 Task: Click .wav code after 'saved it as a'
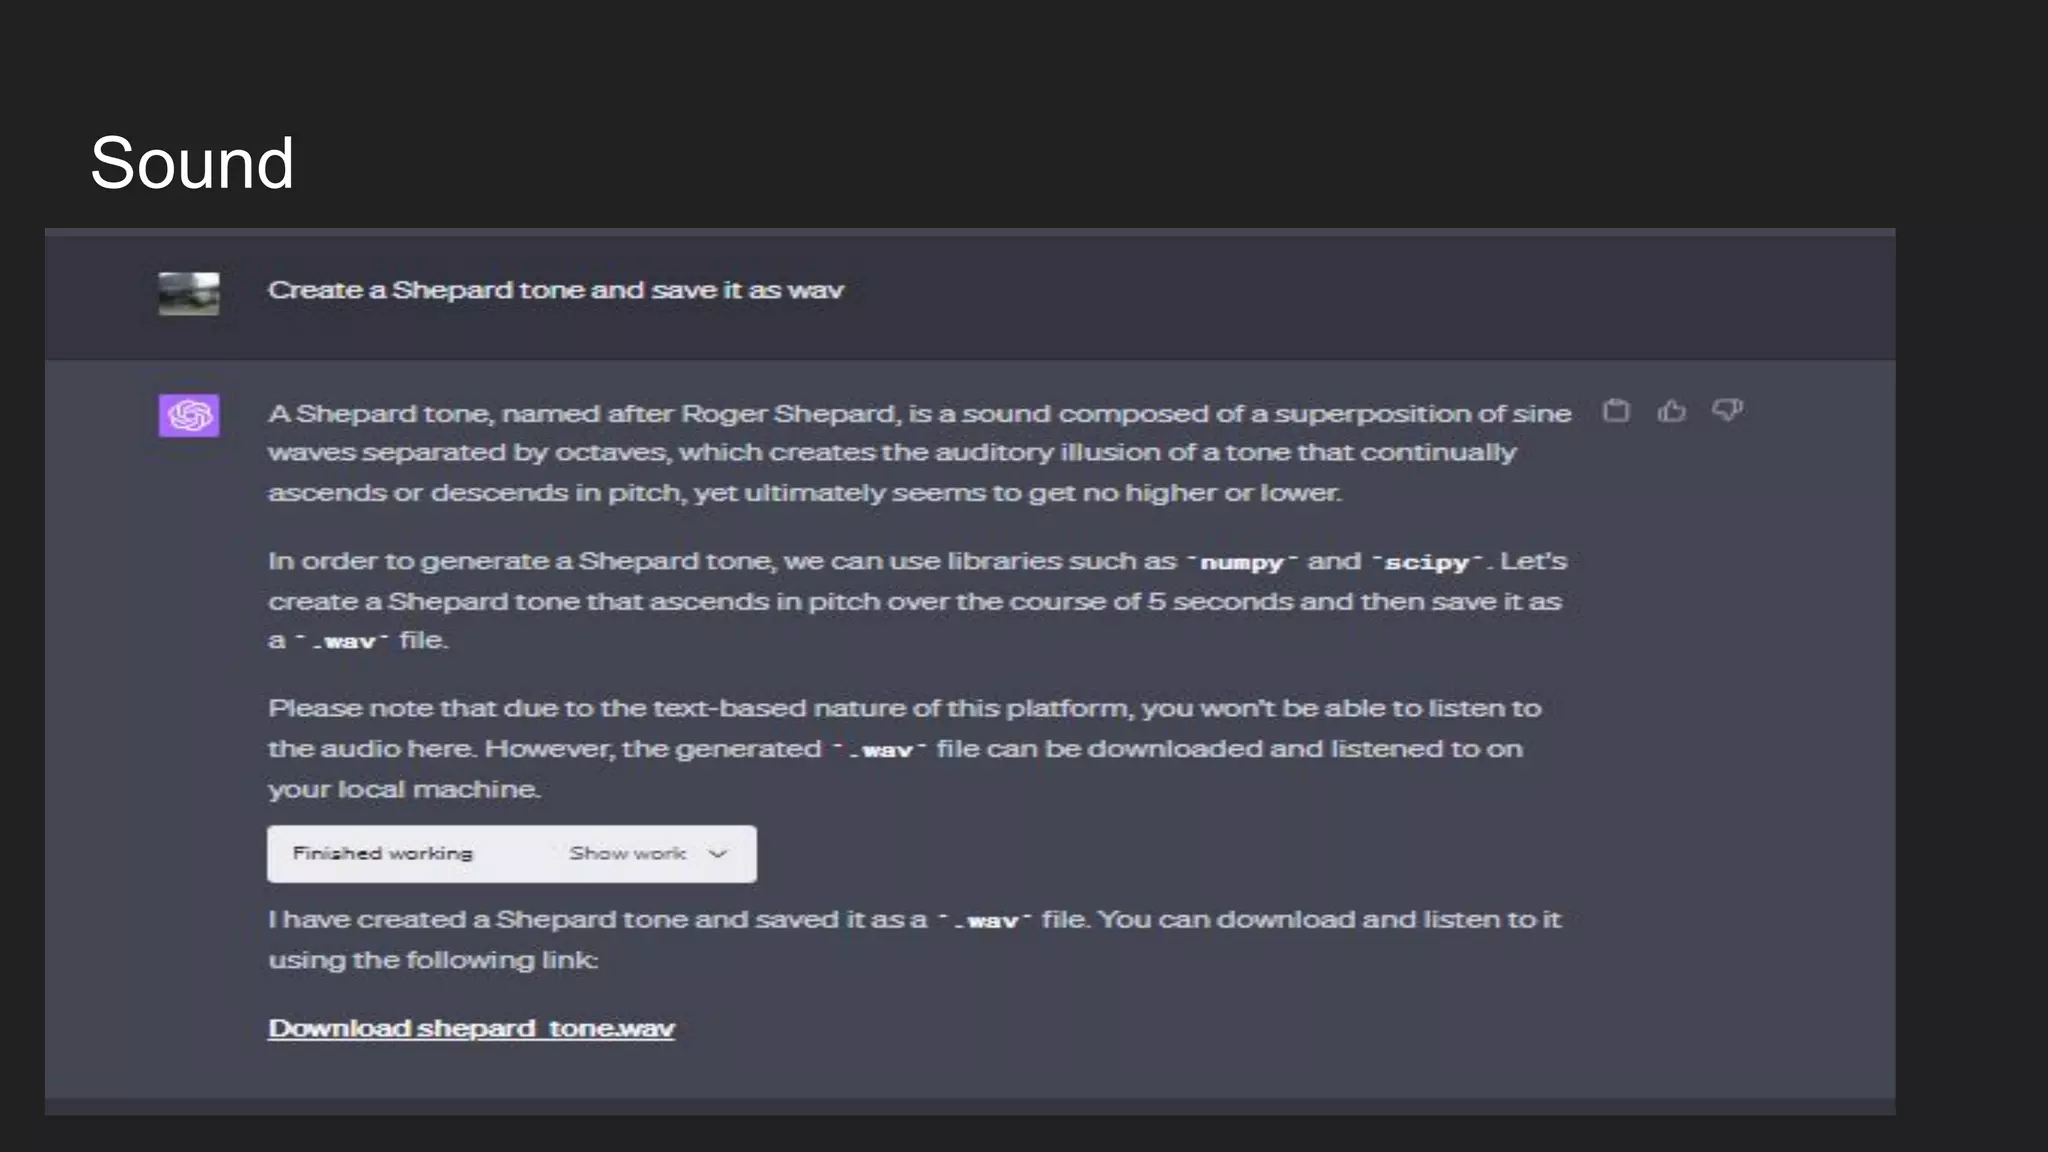tap(986, 921)
